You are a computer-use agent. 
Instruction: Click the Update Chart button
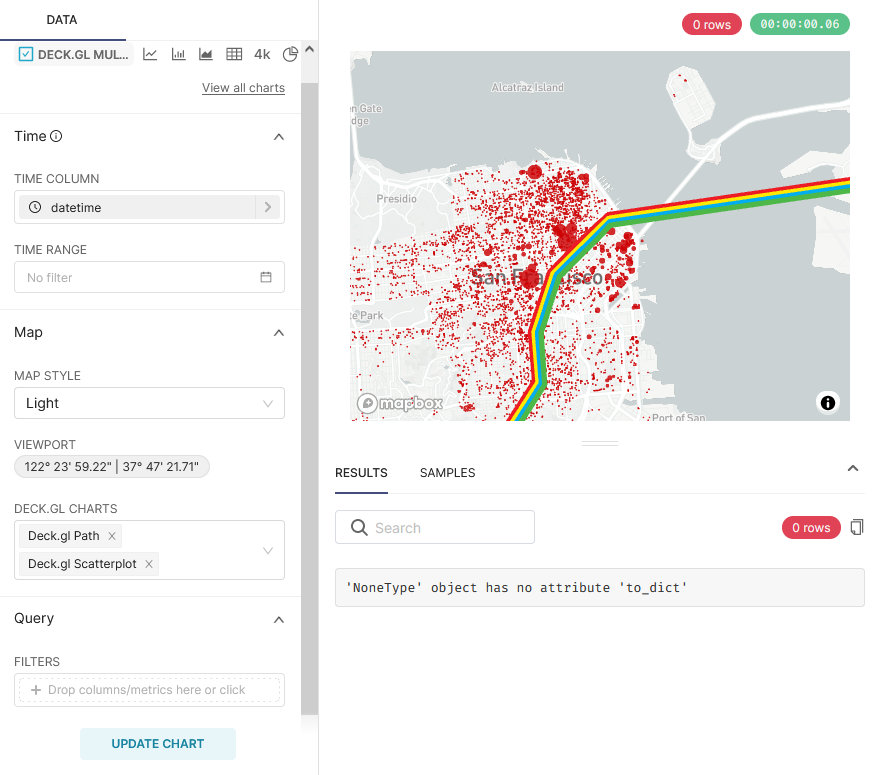point(158,744)
